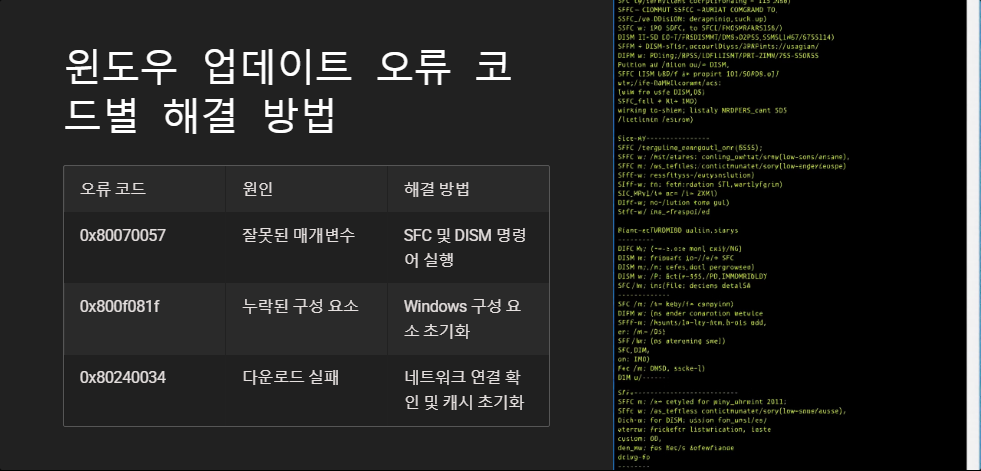Click error code 0x80240034 cell
The image size is (981, 471).
click(145, 390)
